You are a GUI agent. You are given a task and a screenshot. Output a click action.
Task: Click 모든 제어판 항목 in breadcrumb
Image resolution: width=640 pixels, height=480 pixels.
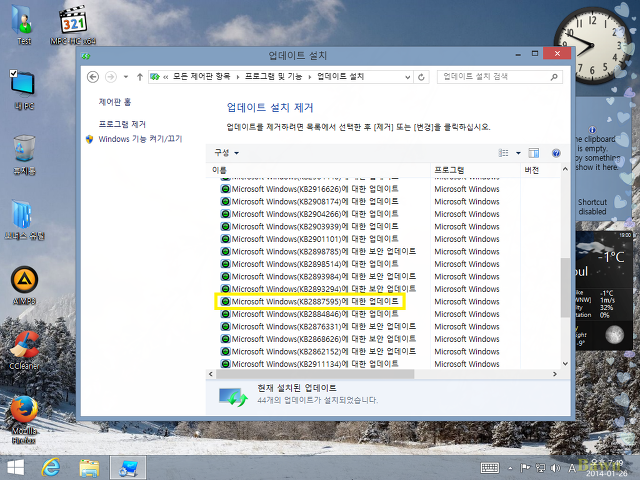click(x=201, y=76)
